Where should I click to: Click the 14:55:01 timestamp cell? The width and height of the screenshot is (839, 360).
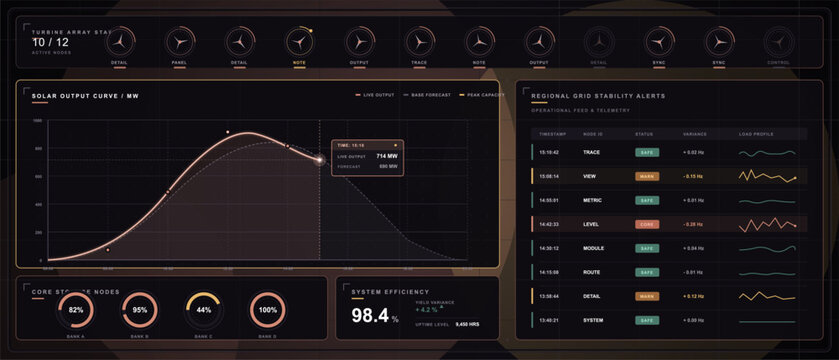tap(549, 201)
